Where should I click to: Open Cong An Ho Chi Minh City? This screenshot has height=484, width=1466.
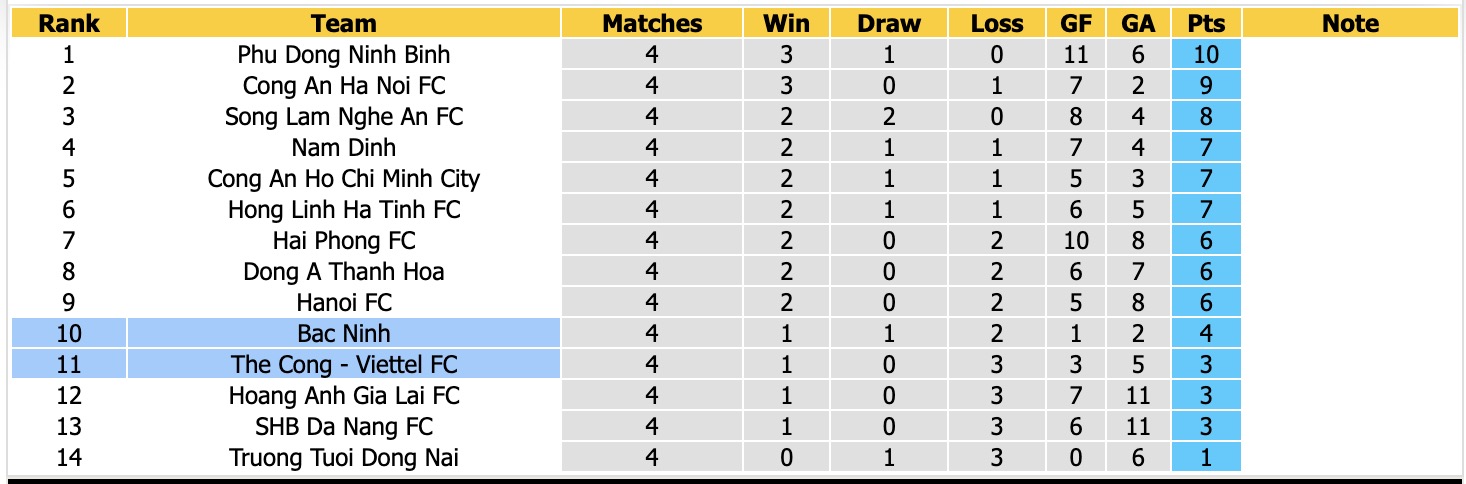[x=344, y=179]
